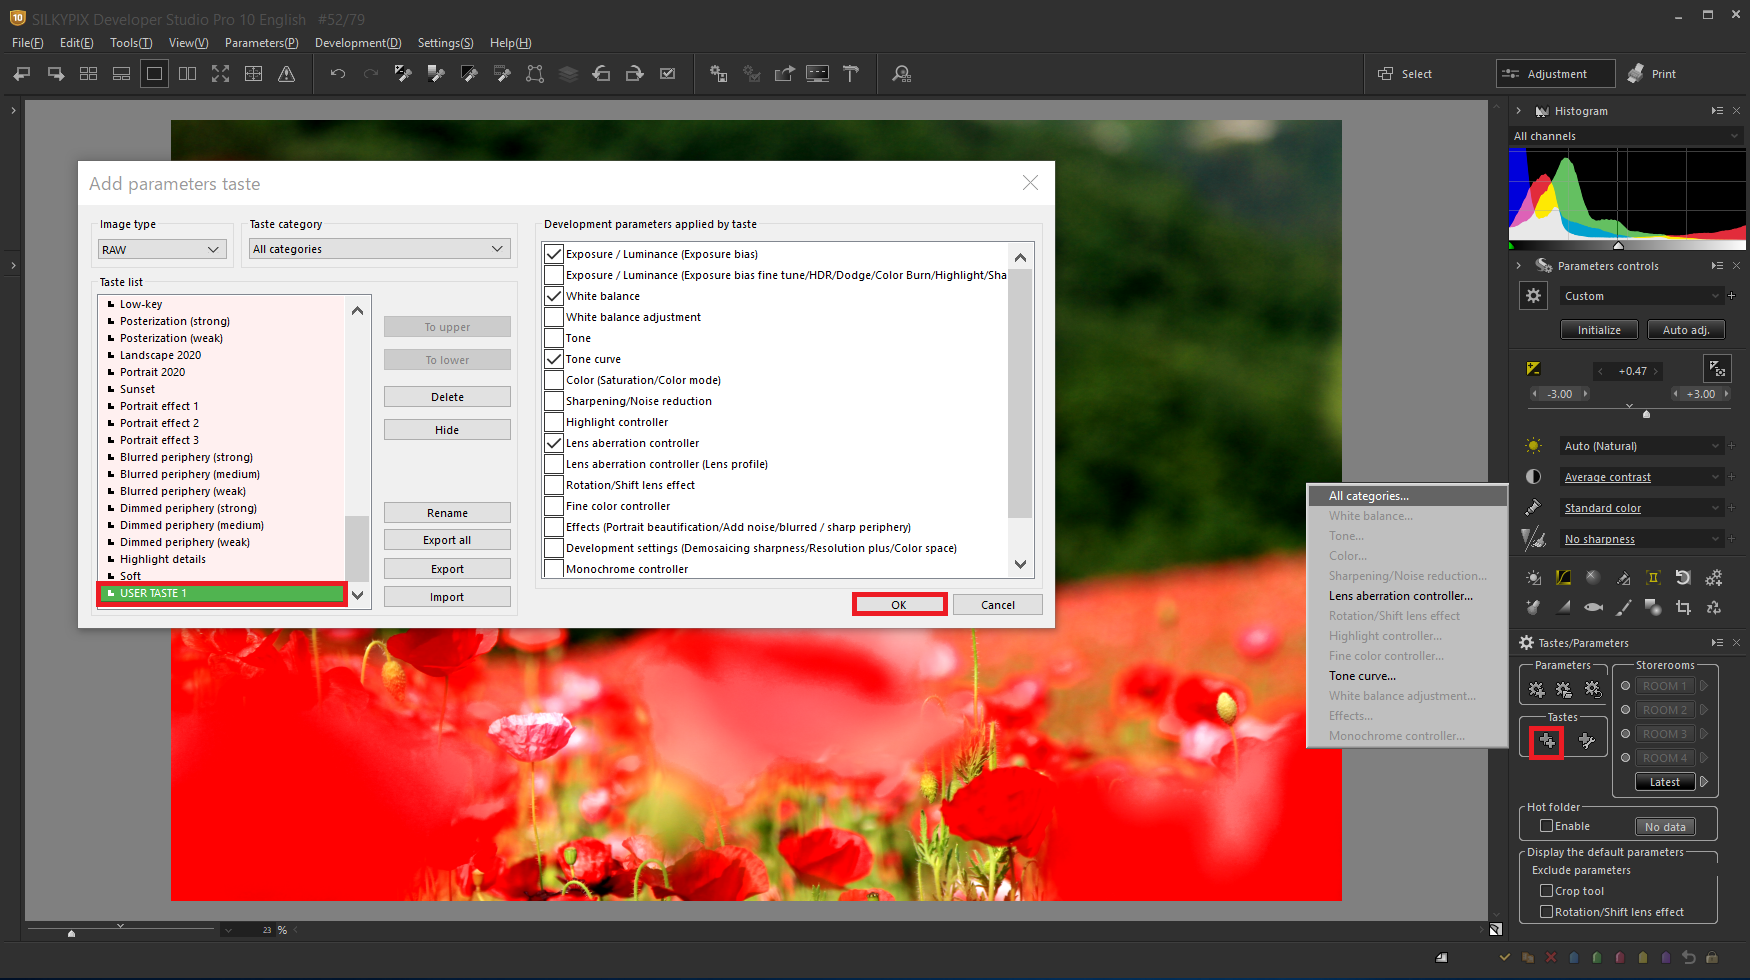Rotate image left toolbar icon
Viewport: 1750px width, 980px height.
[601, 74]
